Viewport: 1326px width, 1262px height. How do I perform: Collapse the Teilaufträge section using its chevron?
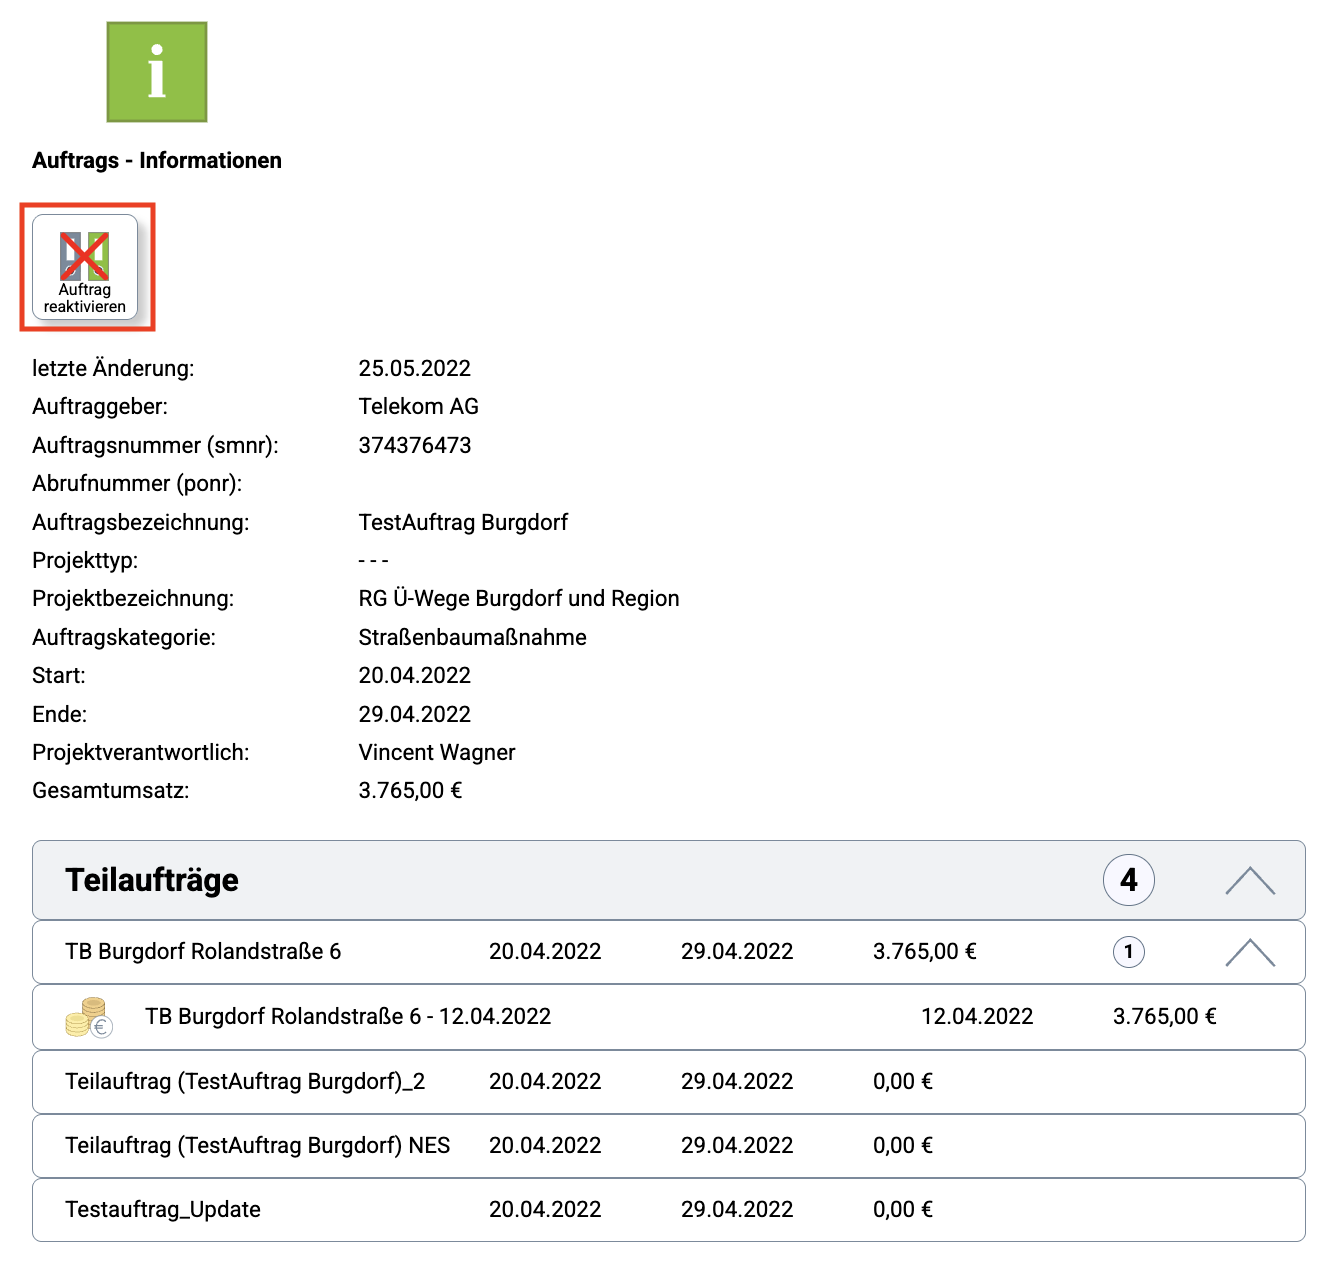tap(1249, 880)
